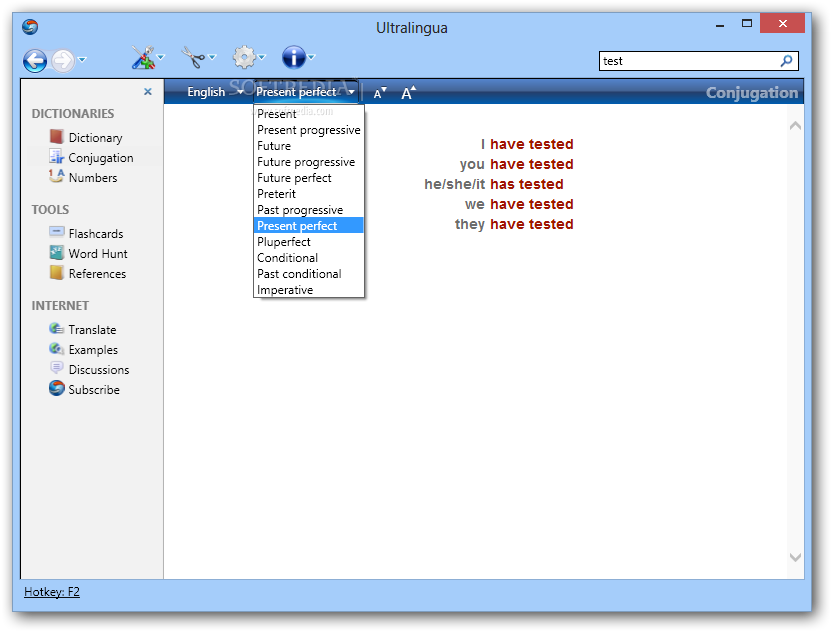The image size is (832, 632).
Task: Click the back navigation arrow
Action: tap(35, 61)
